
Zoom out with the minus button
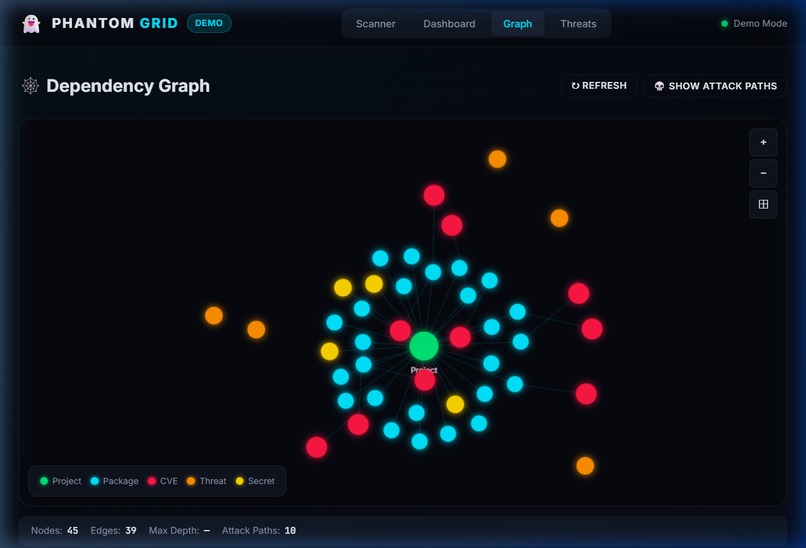click(x=763, y=173)
